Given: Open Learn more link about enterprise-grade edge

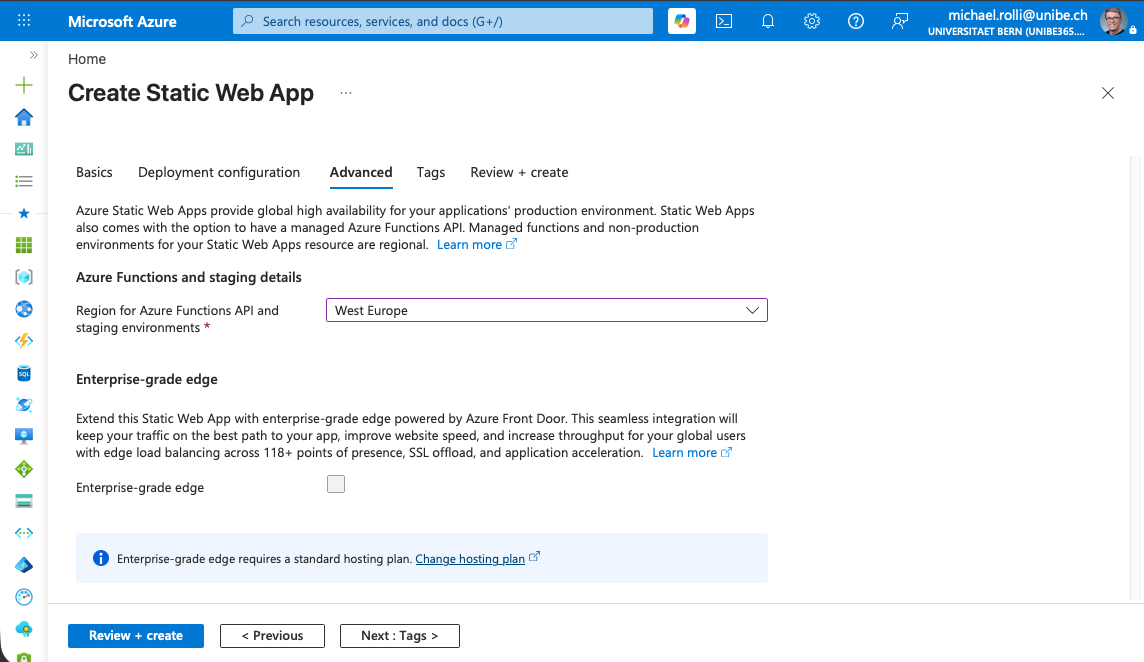Looking at the screenshot, I should 692,453.
